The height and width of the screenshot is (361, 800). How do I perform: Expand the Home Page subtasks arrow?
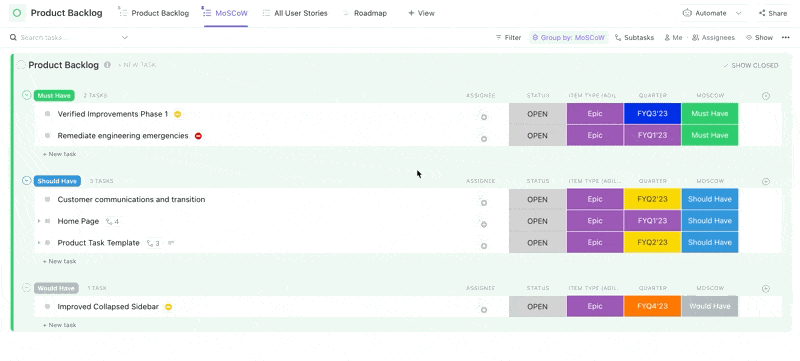(x=39, y=221)
